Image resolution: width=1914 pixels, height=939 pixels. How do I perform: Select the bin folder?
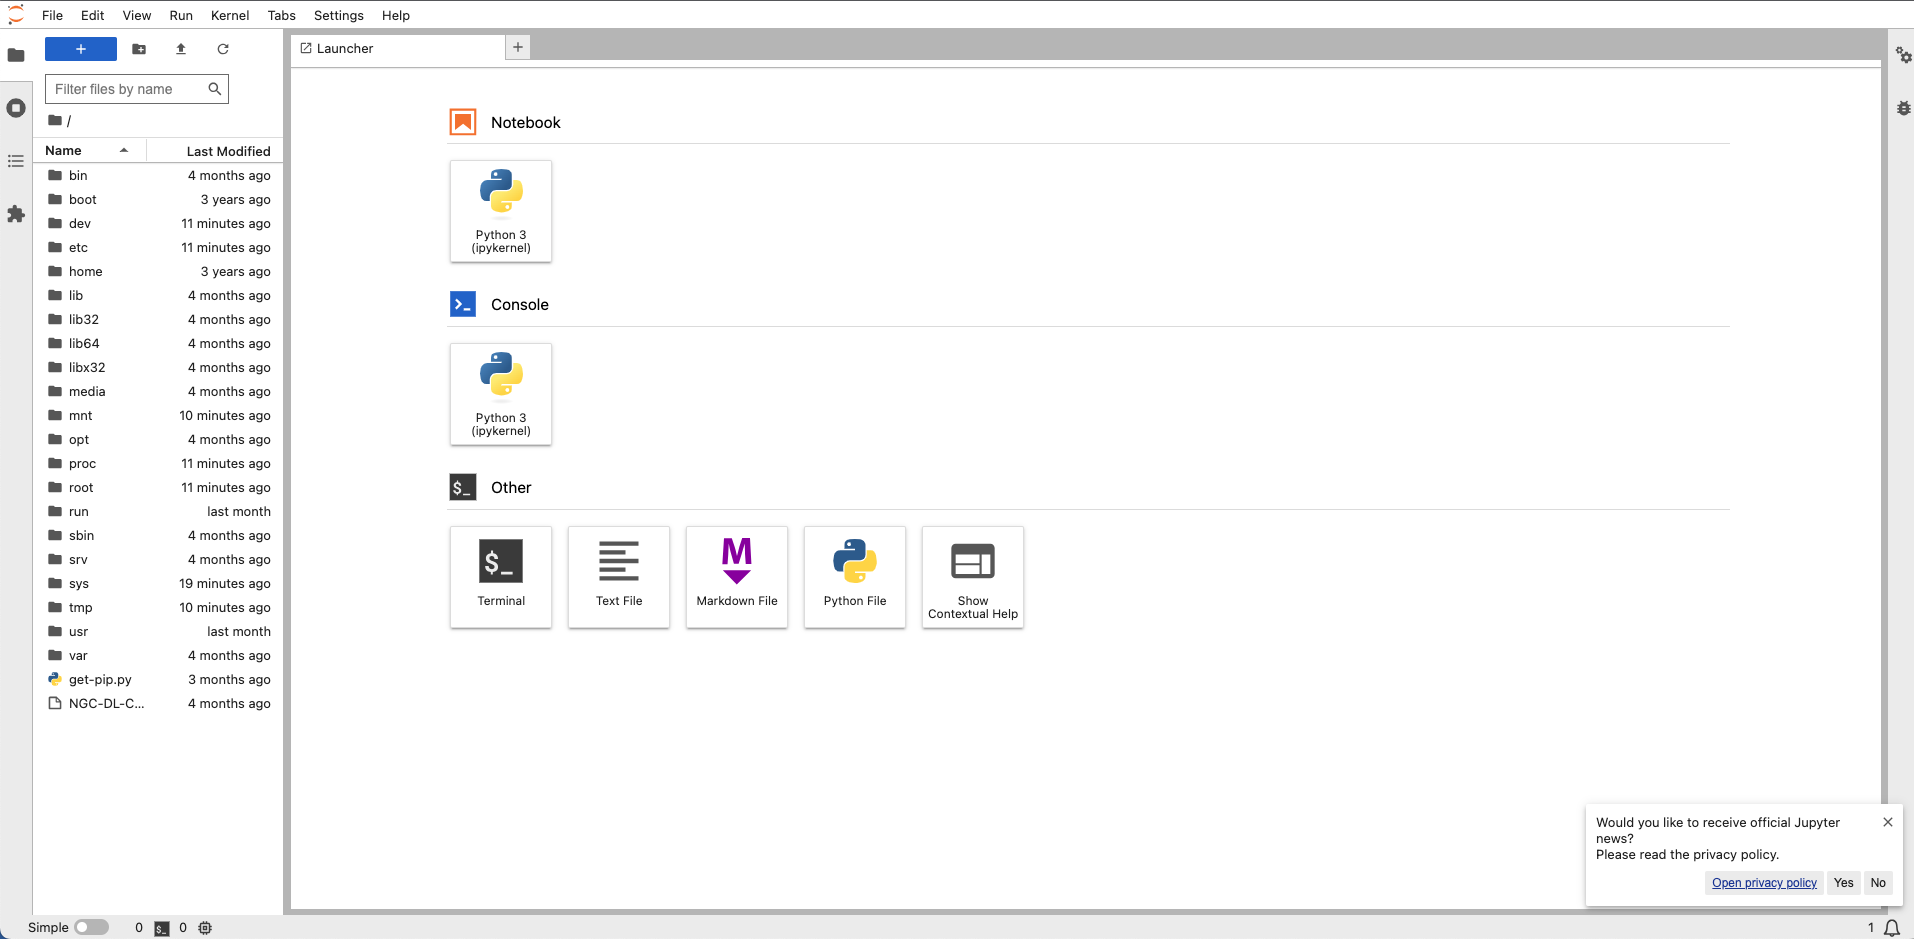[x=159, y=175]
